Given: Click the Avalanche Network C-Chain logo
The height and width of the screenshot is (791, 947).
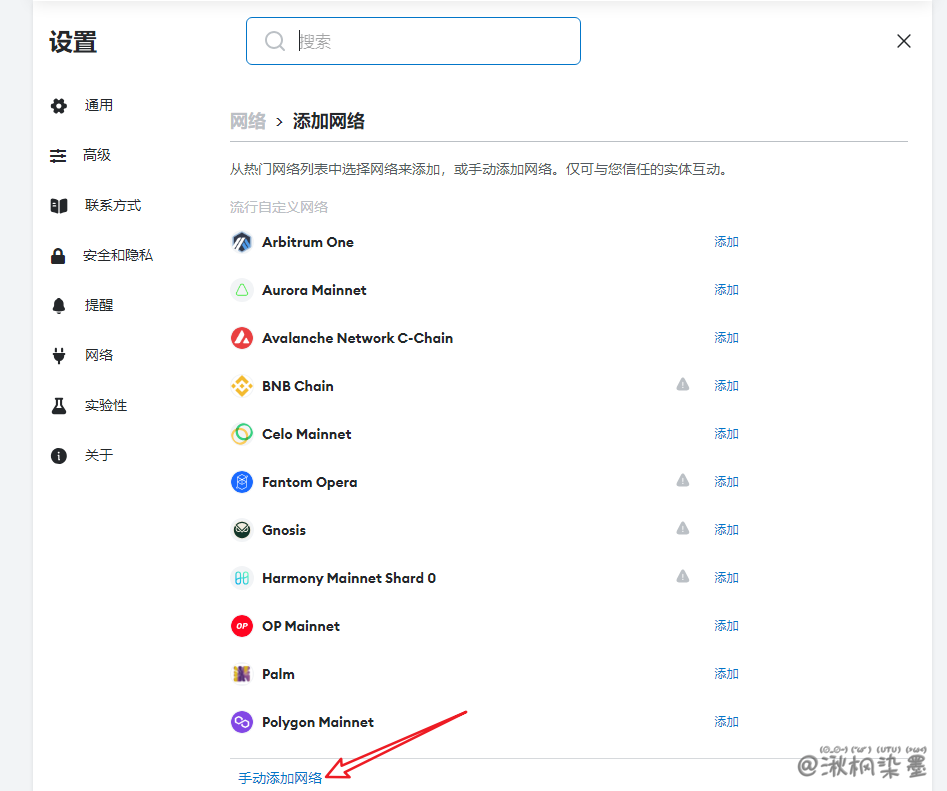Looking at the screenshot, I should click(x=241, y=338).
